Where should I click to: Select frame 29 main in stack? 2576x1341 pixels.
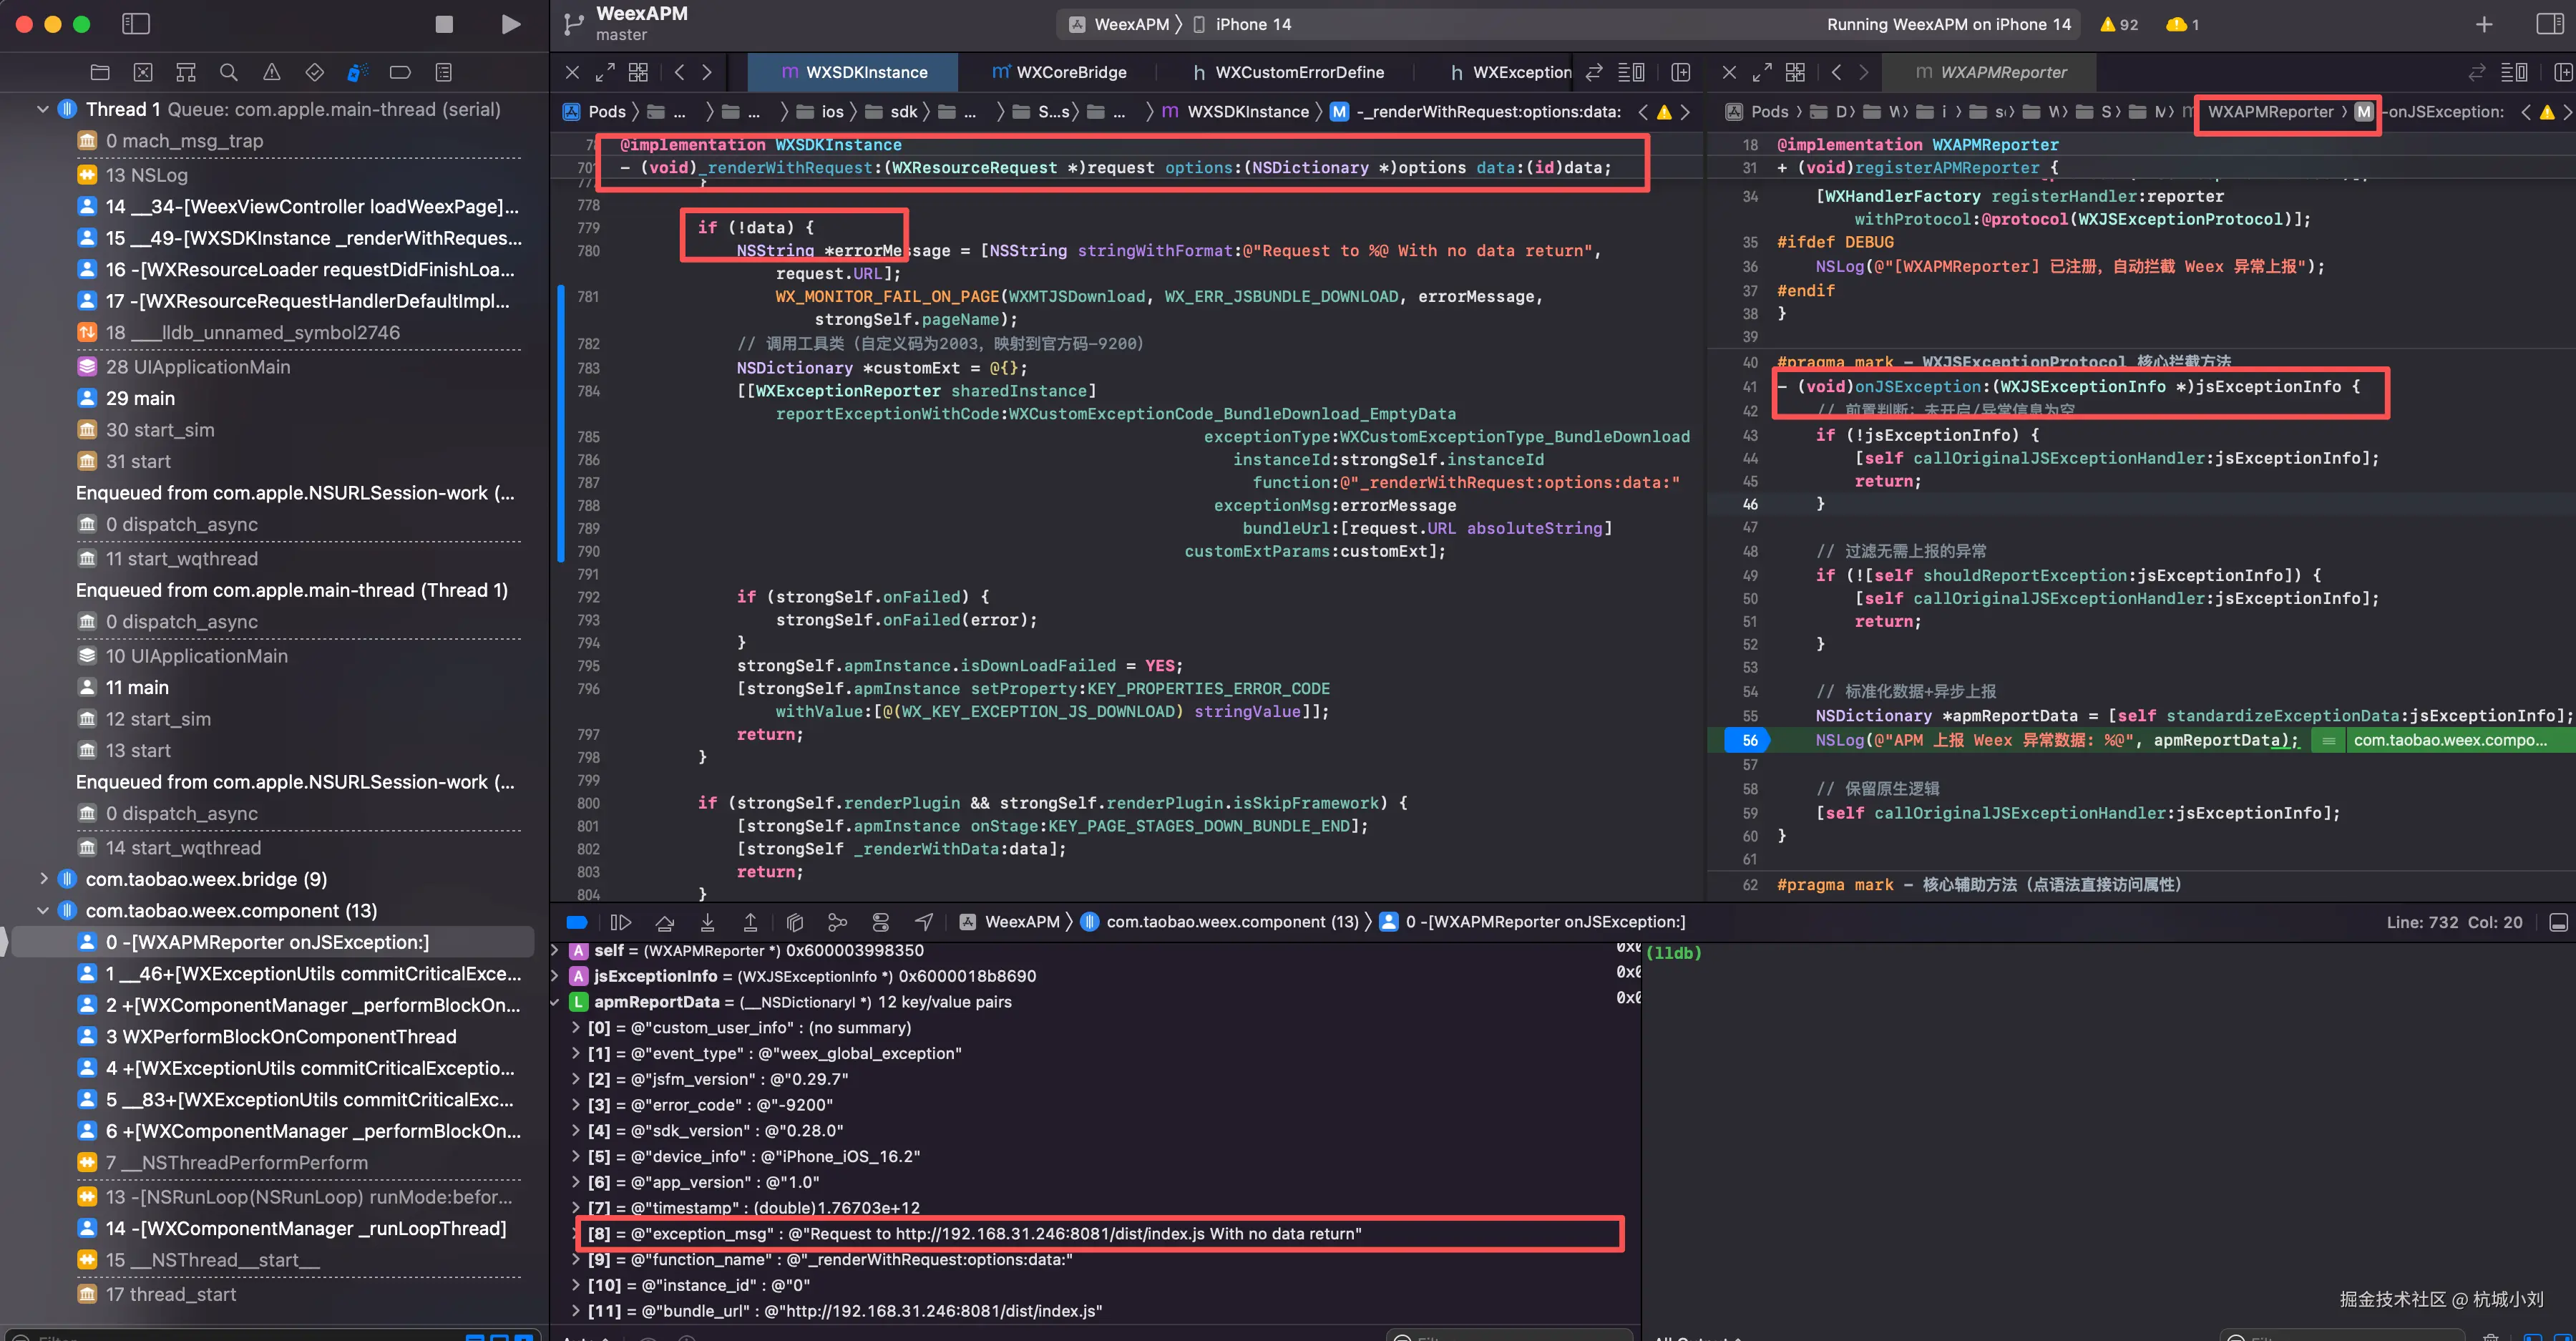140,398
